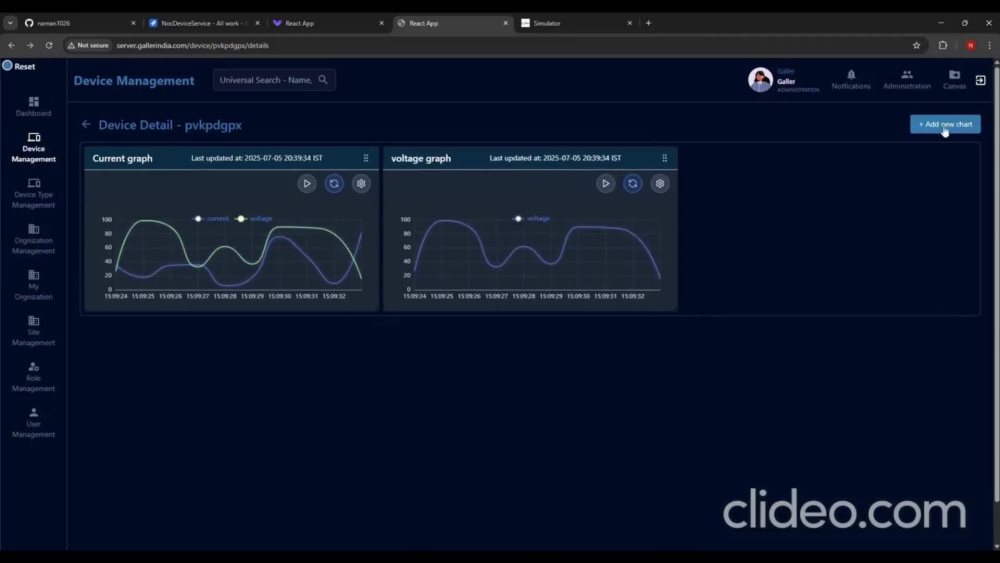Go to My Organization in sidebar
Screen dimensions: 1000x563
point(33,285)
